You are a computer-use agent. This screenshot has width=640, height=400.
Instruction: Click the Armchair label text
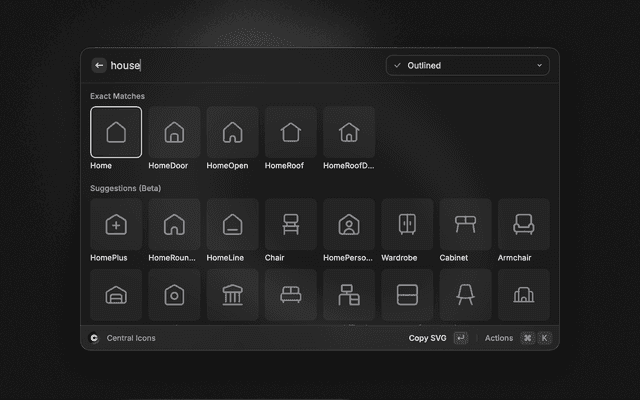coord(514,258)
